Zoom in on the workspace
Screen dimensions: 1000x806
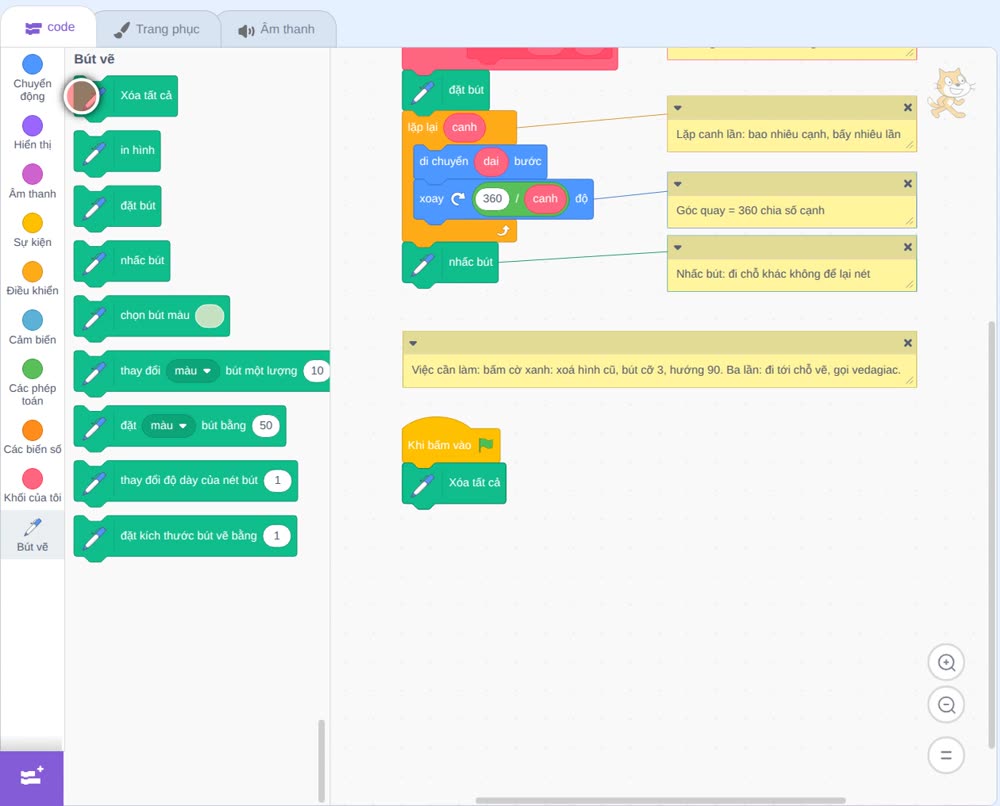(946, 663)
